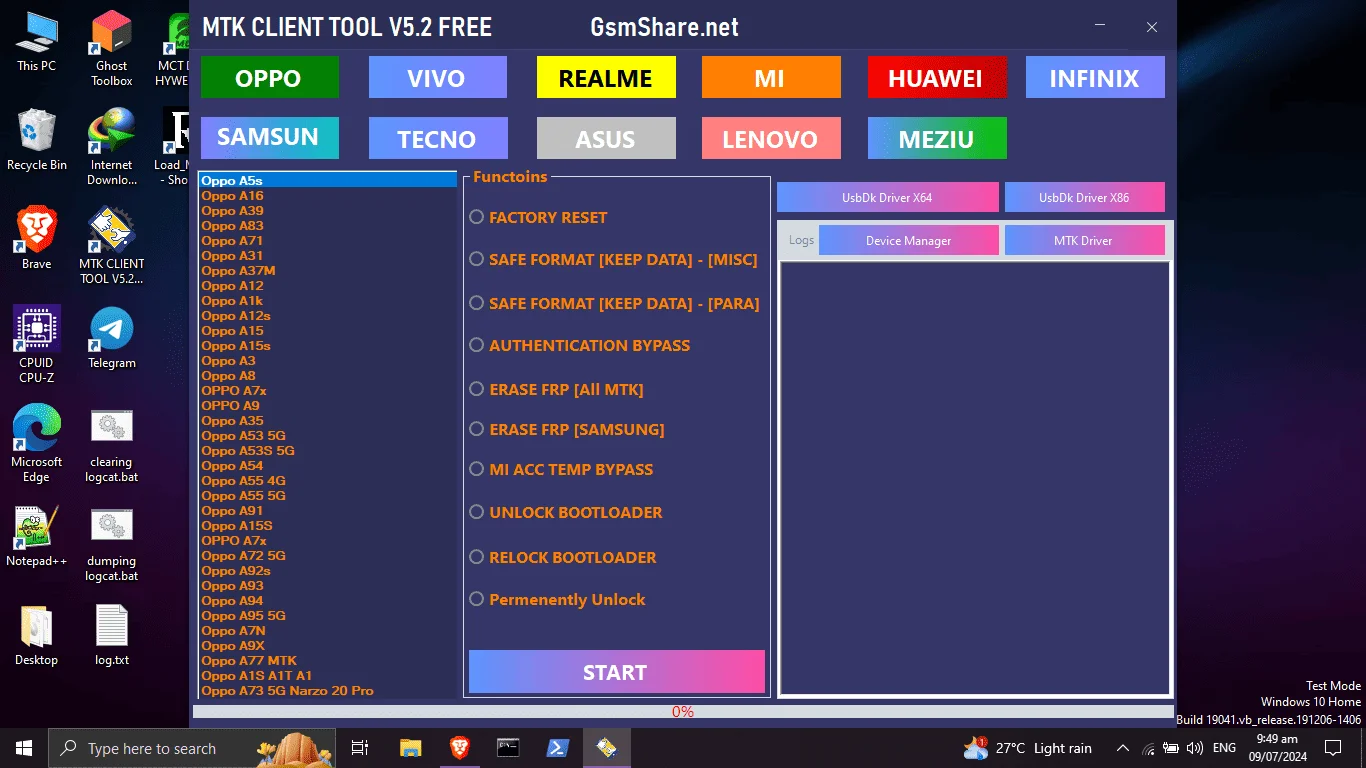1366x768 pixels.
Task: Open weather widget showing 27°C Light rain
Action: pos(1027,748)
